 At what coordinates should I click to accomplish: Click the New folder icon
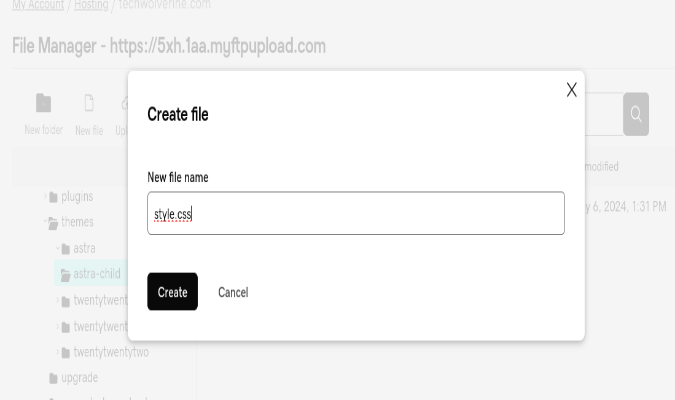tap(43, 103)
